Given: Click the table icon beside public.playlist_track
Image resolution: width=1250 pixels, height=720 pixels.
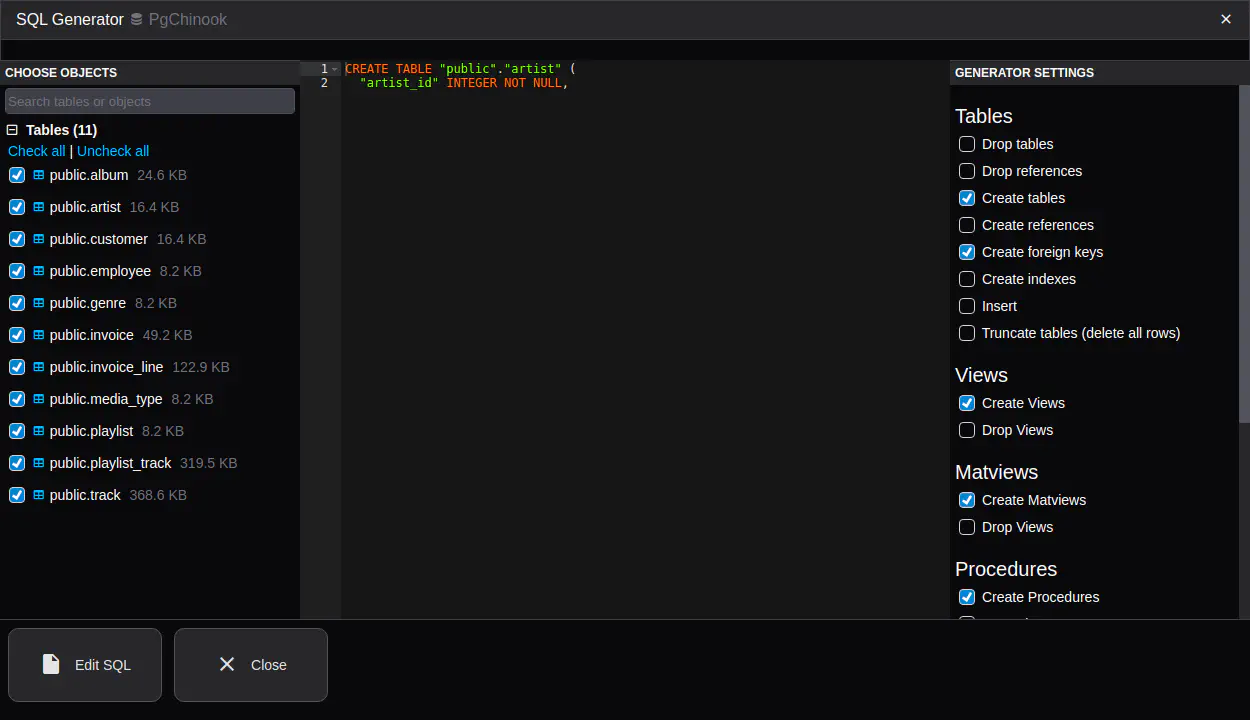Looking at the screenshot, I should click(39, 463).
